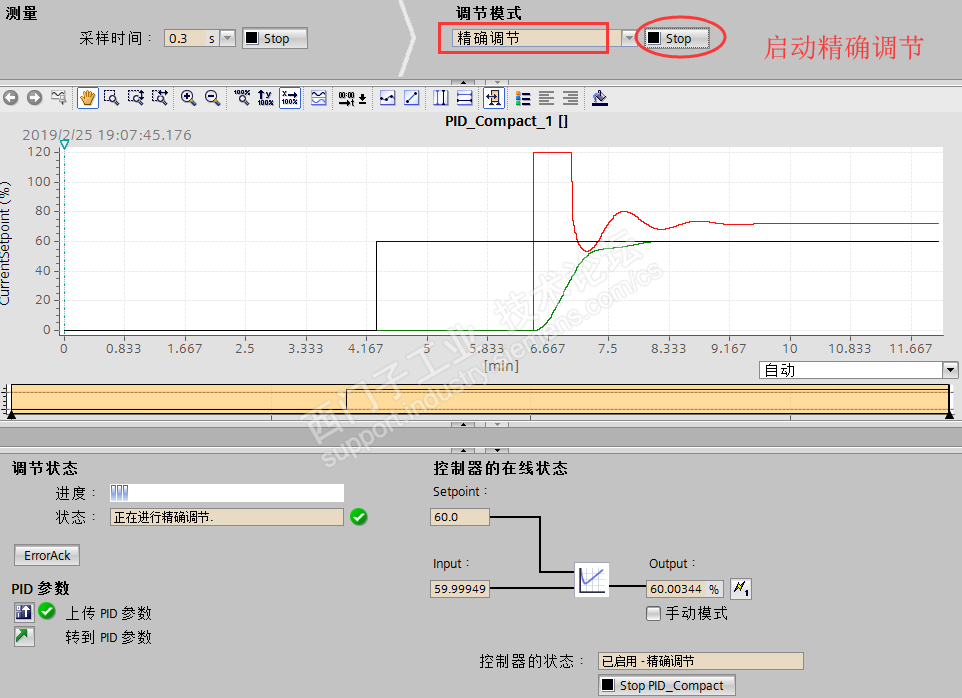Click the align legend right icon
962x698 pixels.
571,98
